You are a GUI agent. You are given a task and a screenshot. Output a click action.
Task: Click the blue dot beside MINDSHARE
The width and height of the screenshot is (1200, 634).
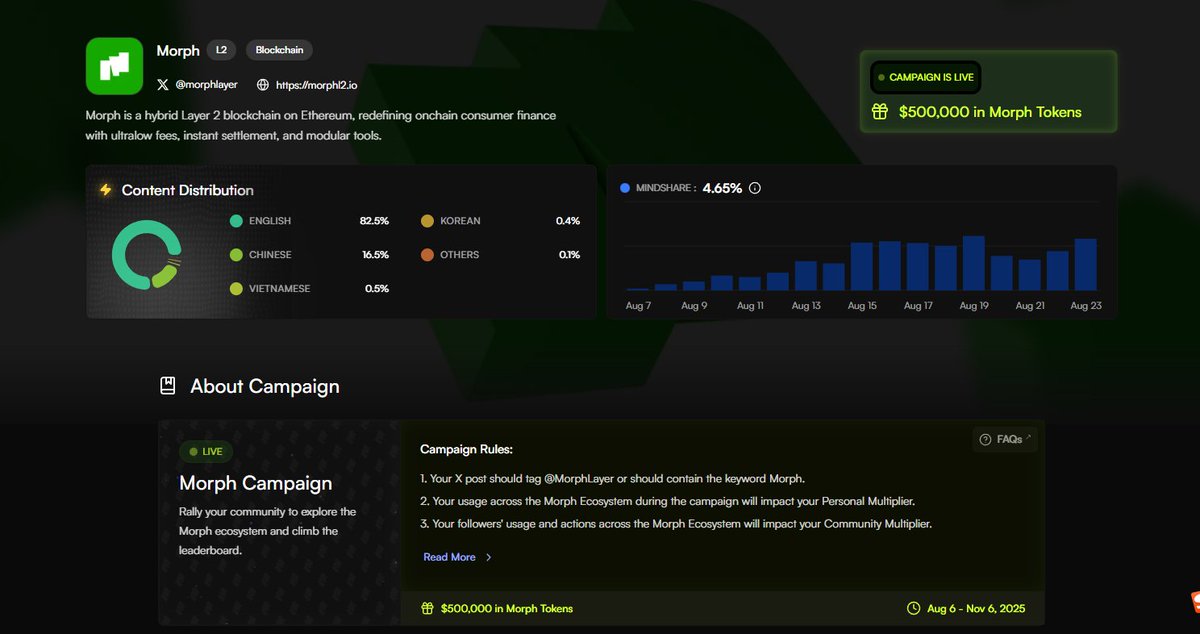tap(625, 188)
